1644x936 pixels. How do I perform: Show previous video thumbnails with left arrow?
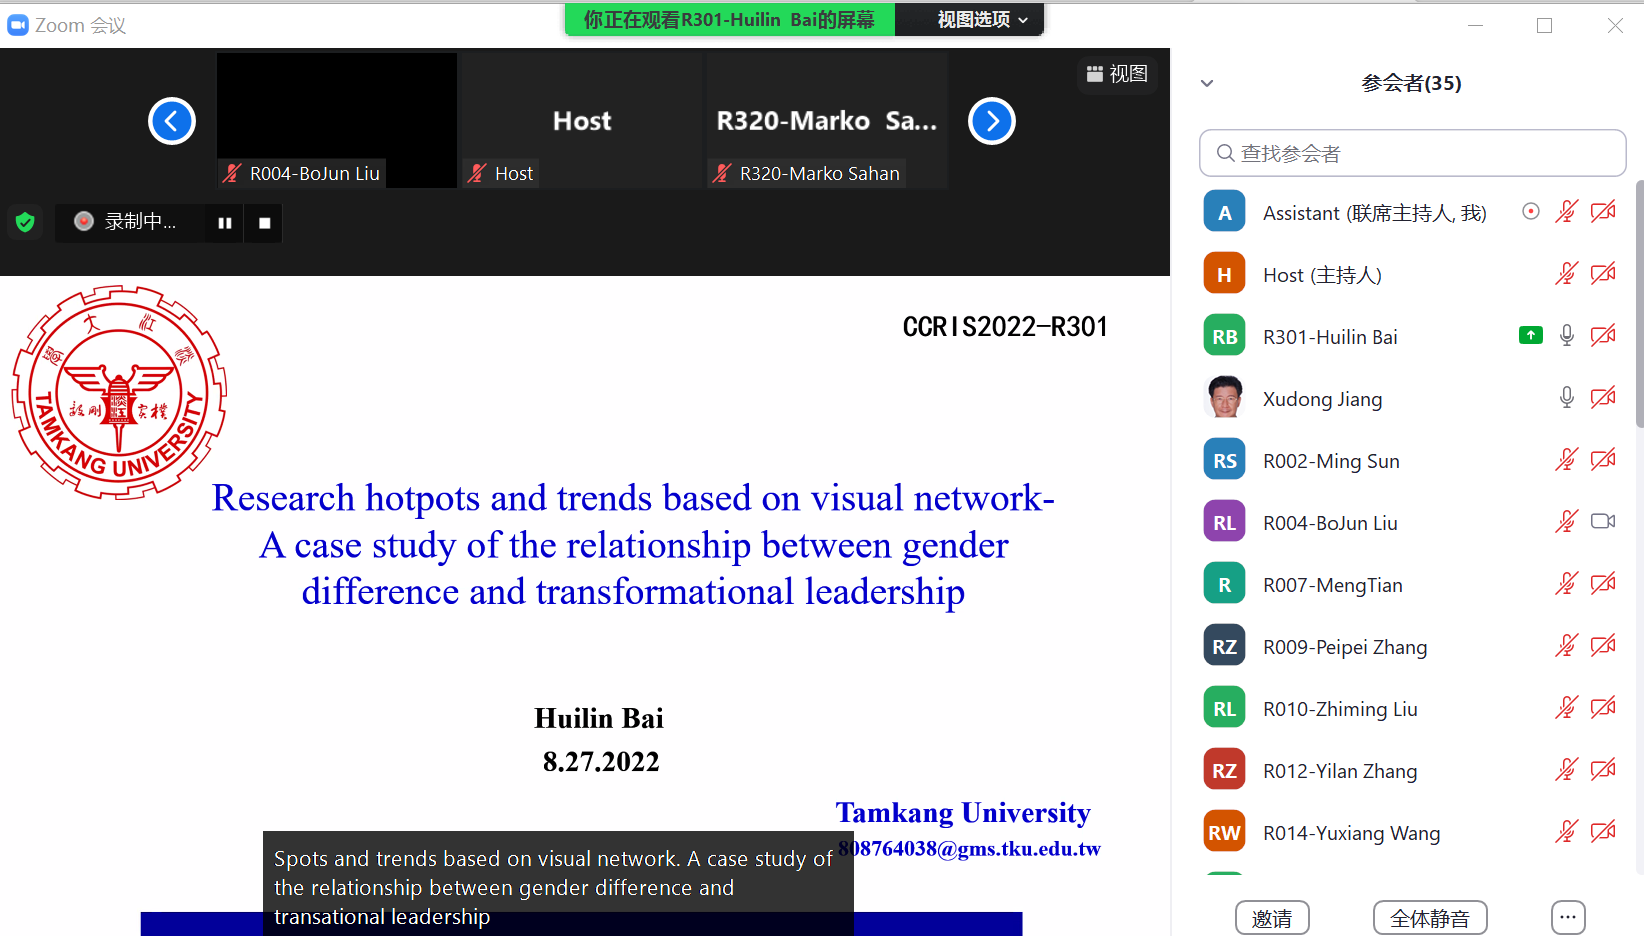pyautogui.click(x=172, y=121)
